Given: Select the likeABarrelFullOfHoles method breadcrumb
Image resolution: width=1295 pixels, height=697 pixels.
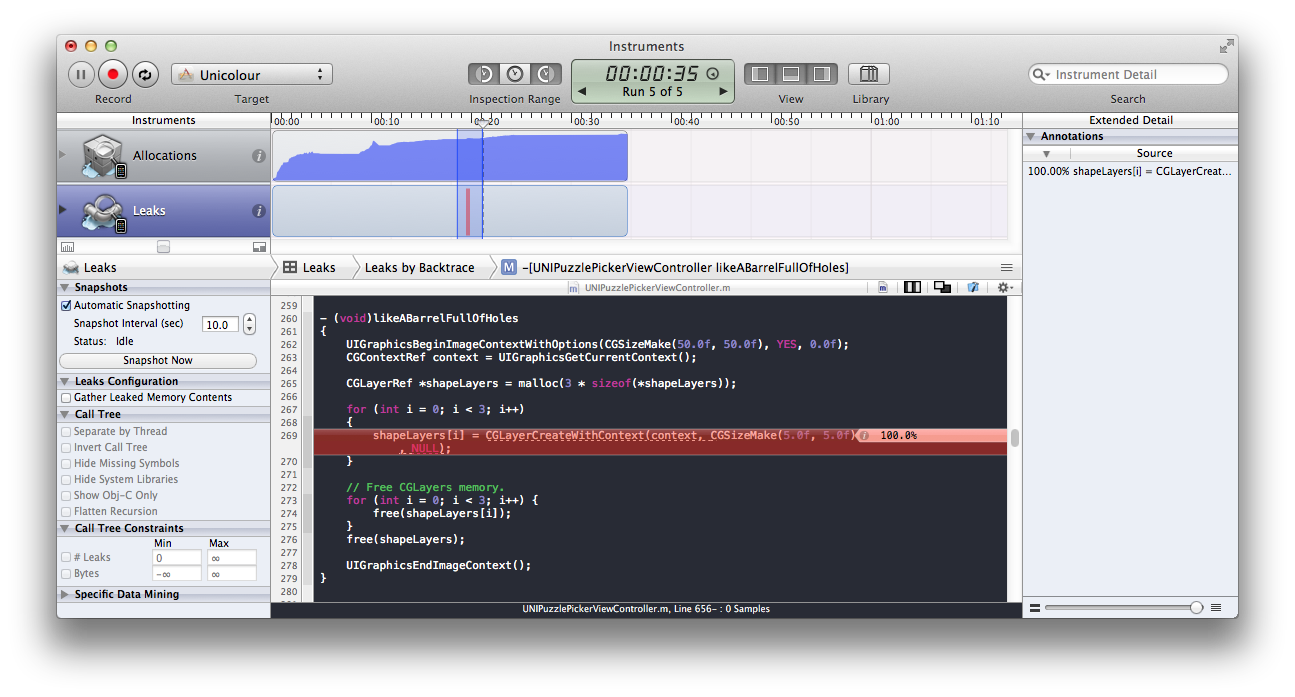Looking at the screenshot, I should [x=675, y=268].
